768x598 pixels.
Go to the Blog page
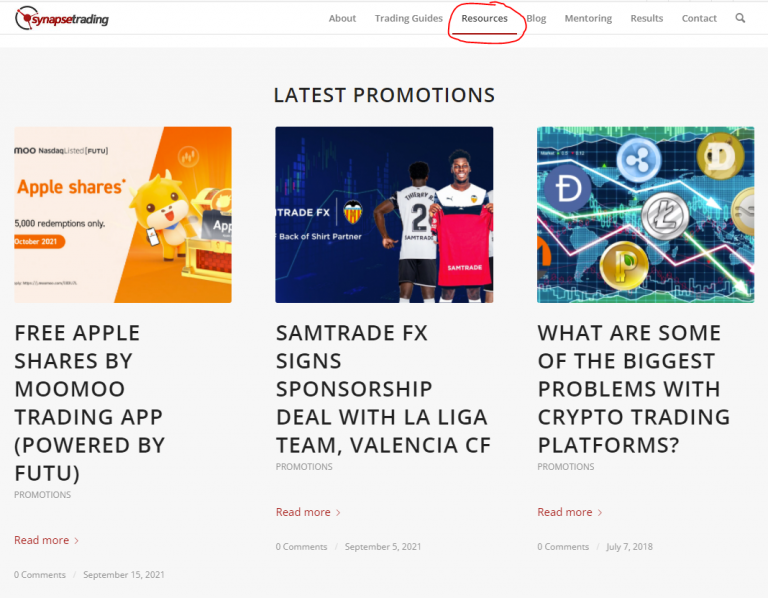[536, 18]
